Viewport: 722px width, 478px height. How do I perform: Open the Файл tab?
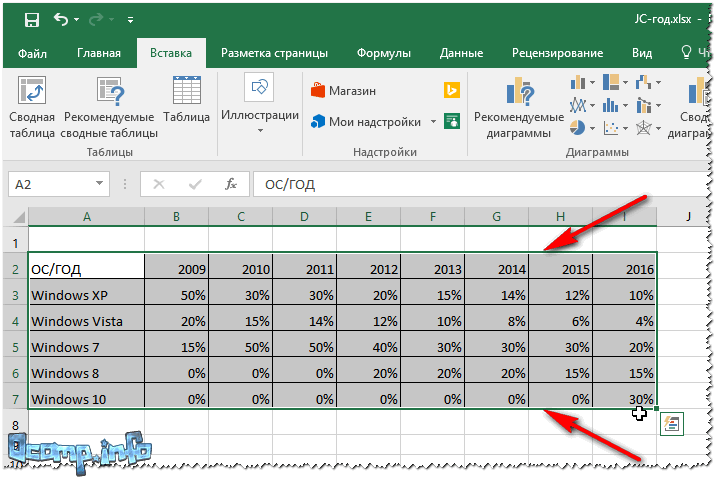click(x=32, y=53)
